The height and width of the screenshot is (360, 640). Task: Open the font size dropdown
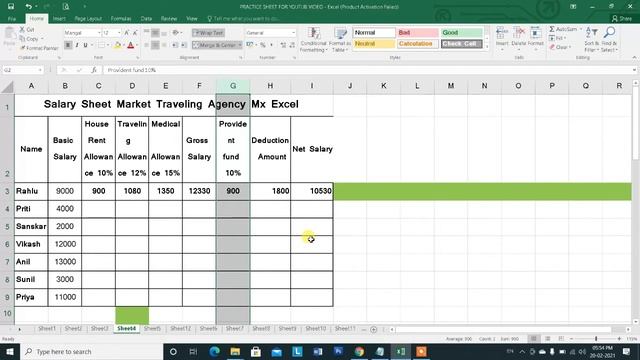(x=119, y=33)
